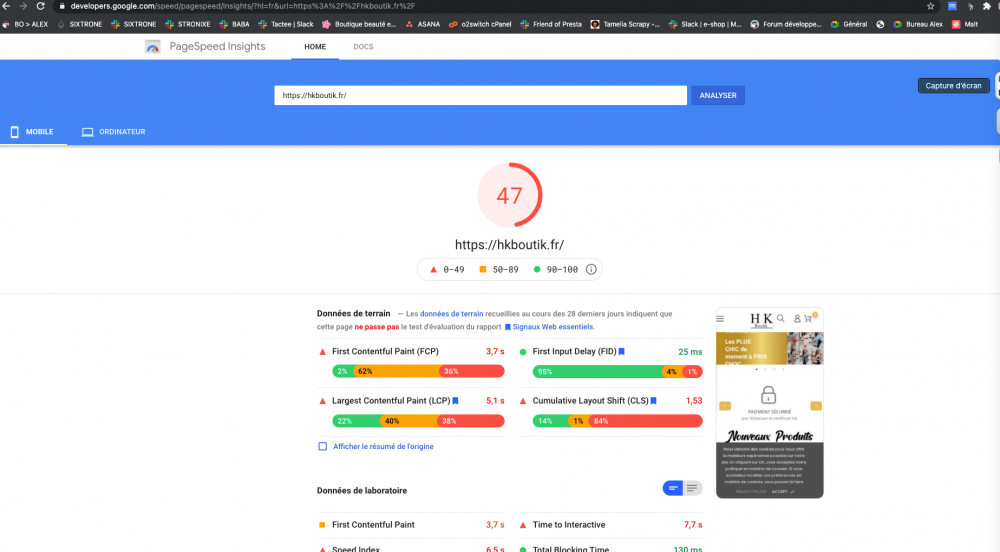Tick the Afficher le résumé de l'origine checkbox
Screen dimensions: 1000x552
323,446
